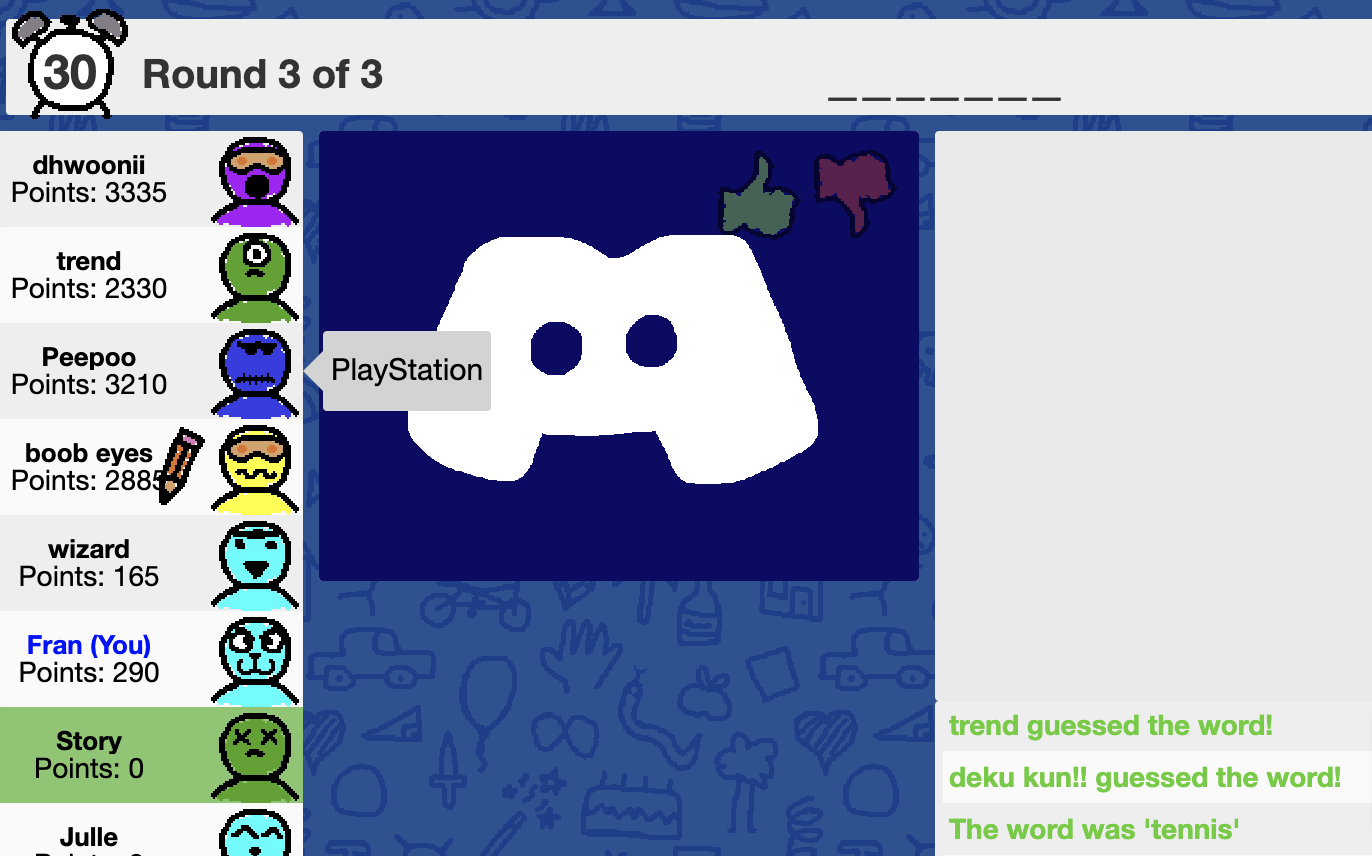Select player name trend in list
Viewport: 1372px width, 856px height.
pos(89,261)
